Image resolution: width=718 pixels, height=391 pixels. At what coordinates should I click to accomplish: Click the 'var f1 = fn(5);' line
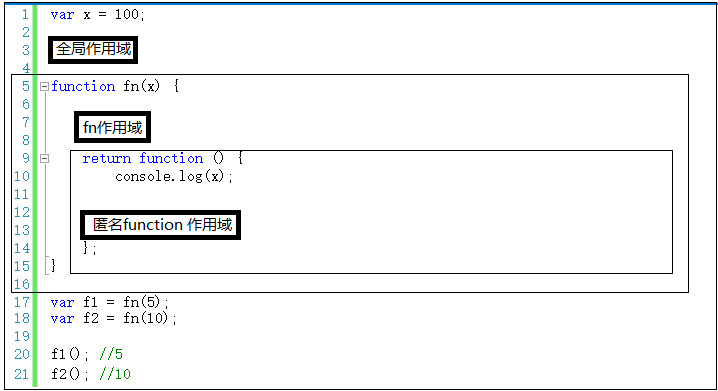coord(110,302)
